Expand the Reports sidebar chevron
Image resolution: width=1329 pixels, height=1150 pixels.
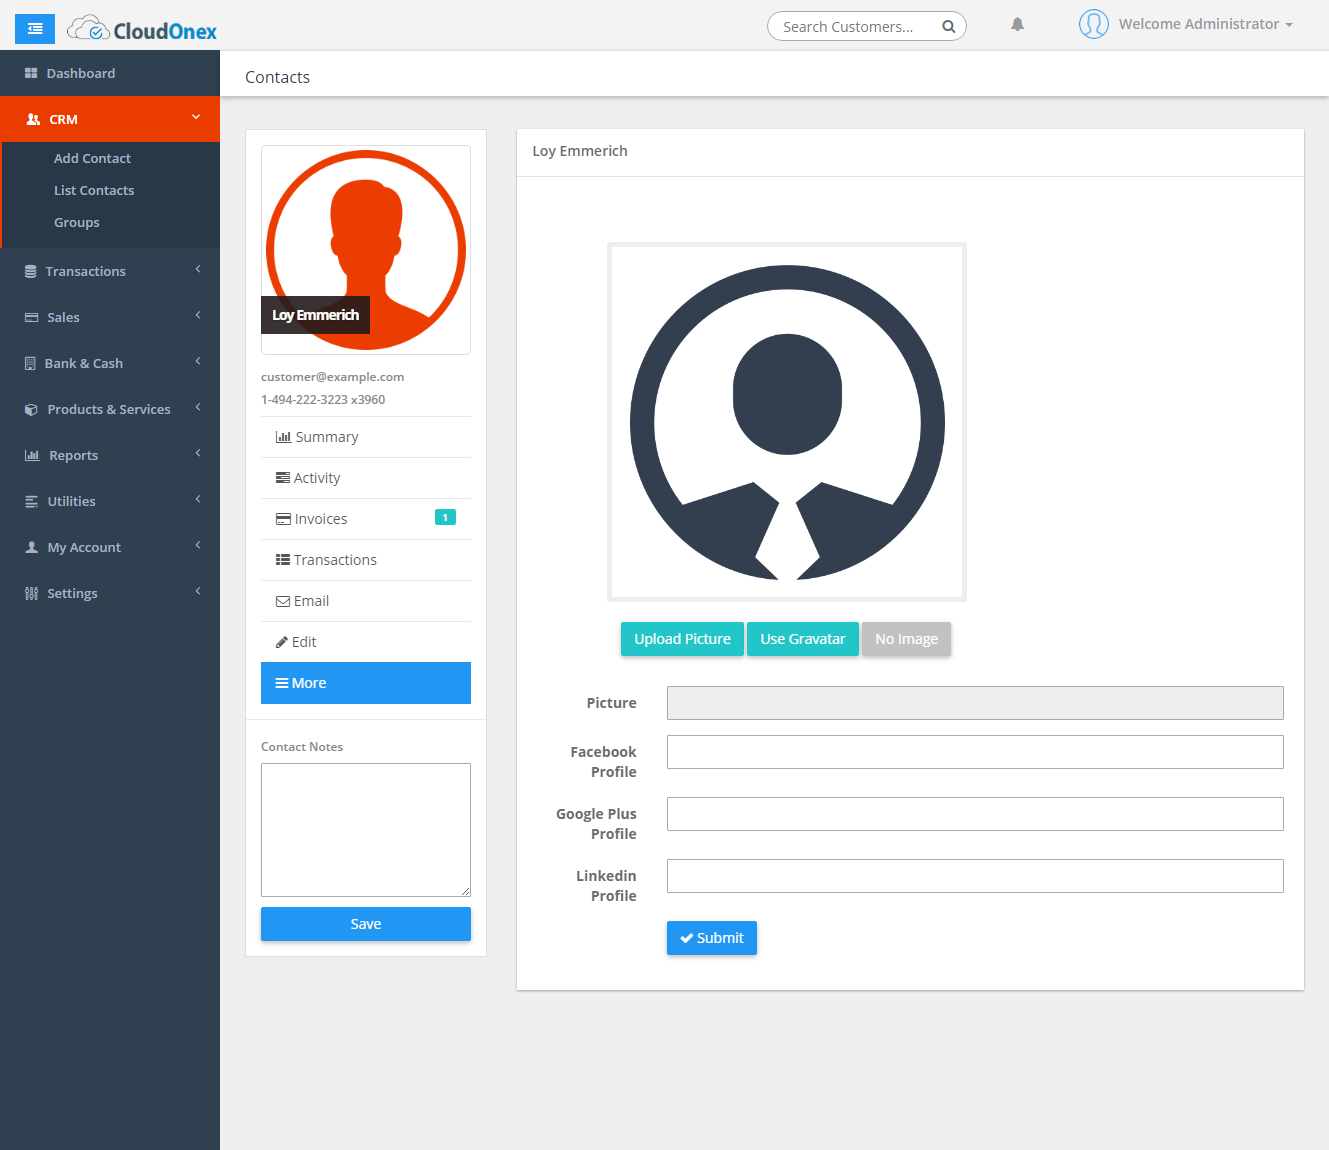198,453
